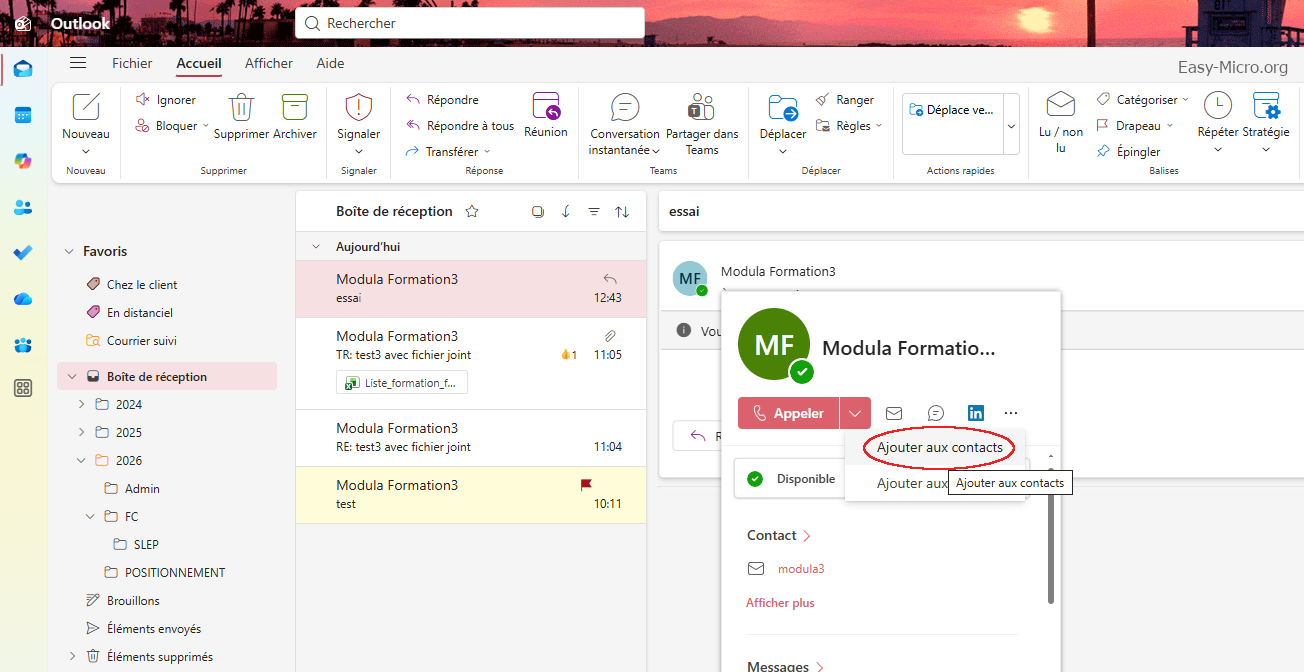This screenshot has width=1304, height=672.
Task: Click the envelope icon in contact card
Action: (894, 413)
